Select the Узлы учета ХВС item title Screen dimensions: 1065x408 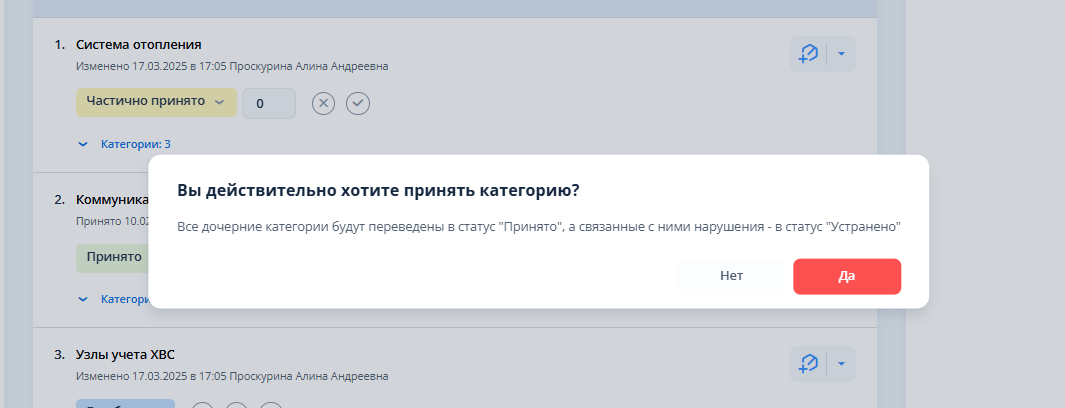click(x=125, y=355)
